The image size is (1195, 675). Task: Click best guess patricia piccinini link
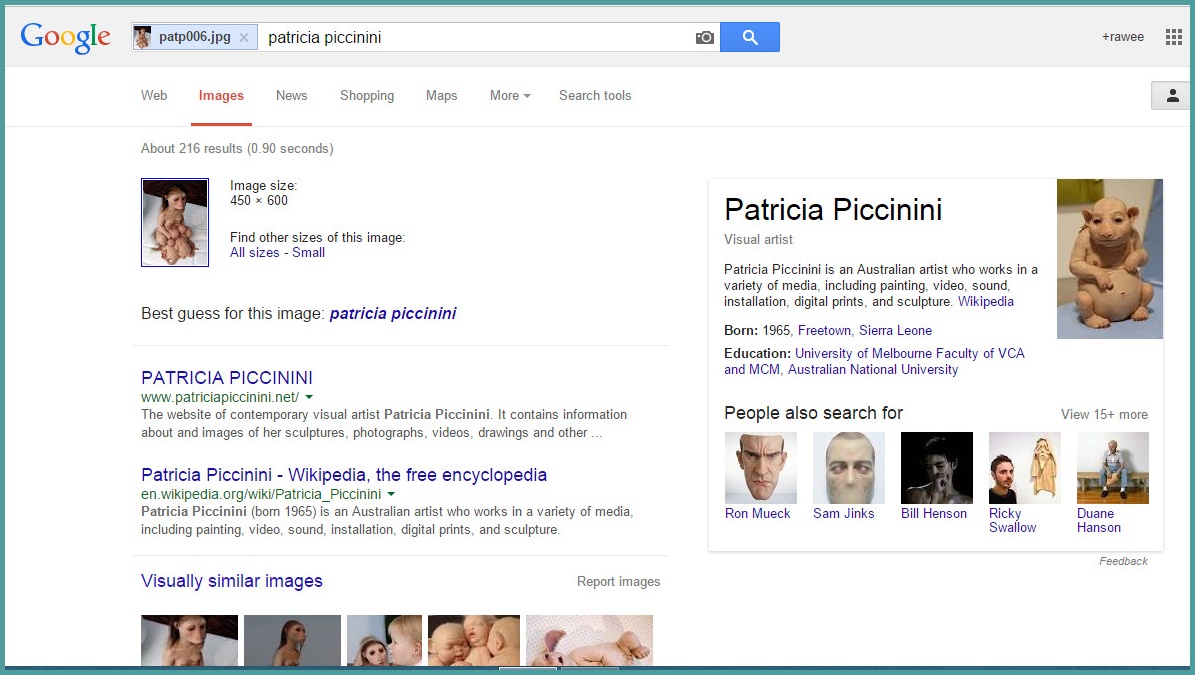pyautogui.click(x=392, y=313)
